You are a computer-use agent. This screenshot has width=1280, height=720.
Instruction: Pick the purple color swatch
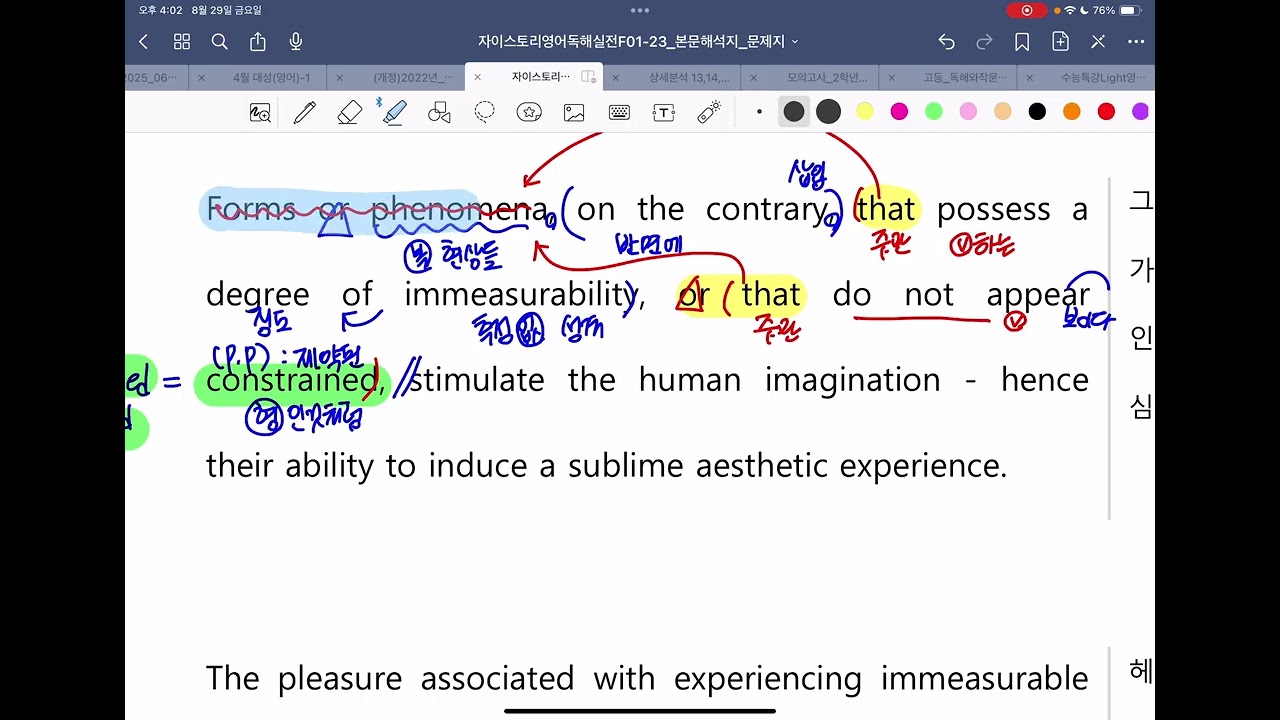click(1140, 112)
